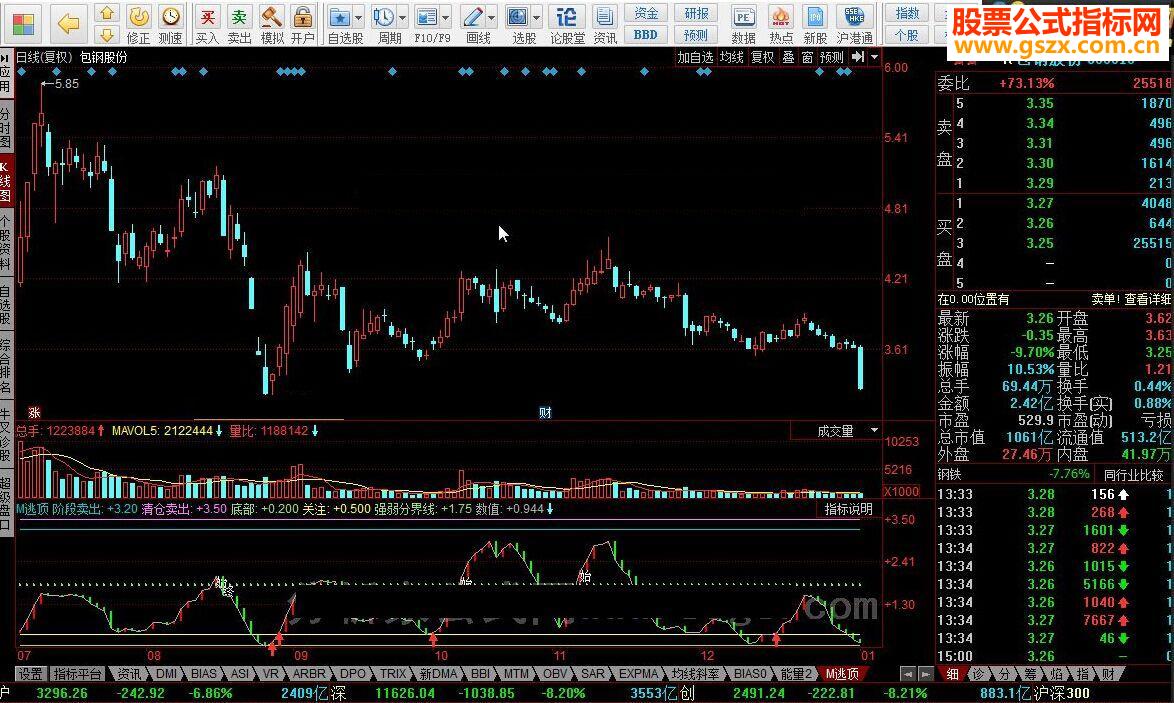Toggle the 窗 window option
1174x703 pixels.
tap(807, 57)
